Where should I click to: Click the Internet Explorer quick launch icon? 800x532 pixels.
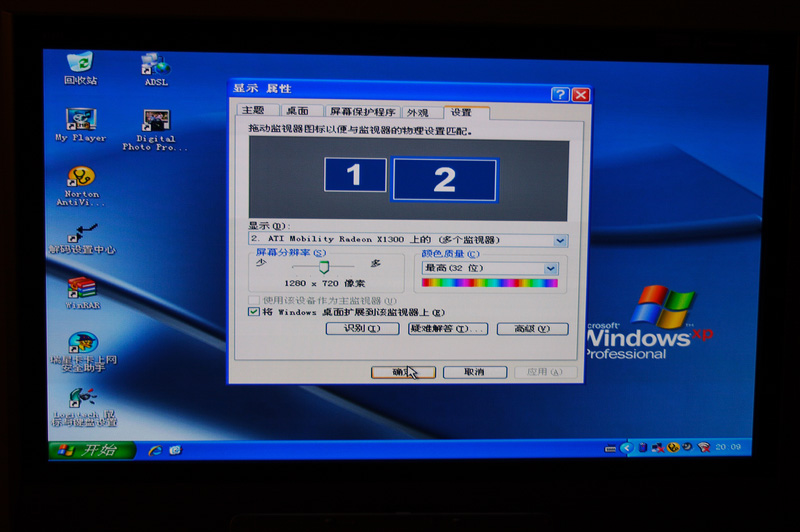click(155, 450)
